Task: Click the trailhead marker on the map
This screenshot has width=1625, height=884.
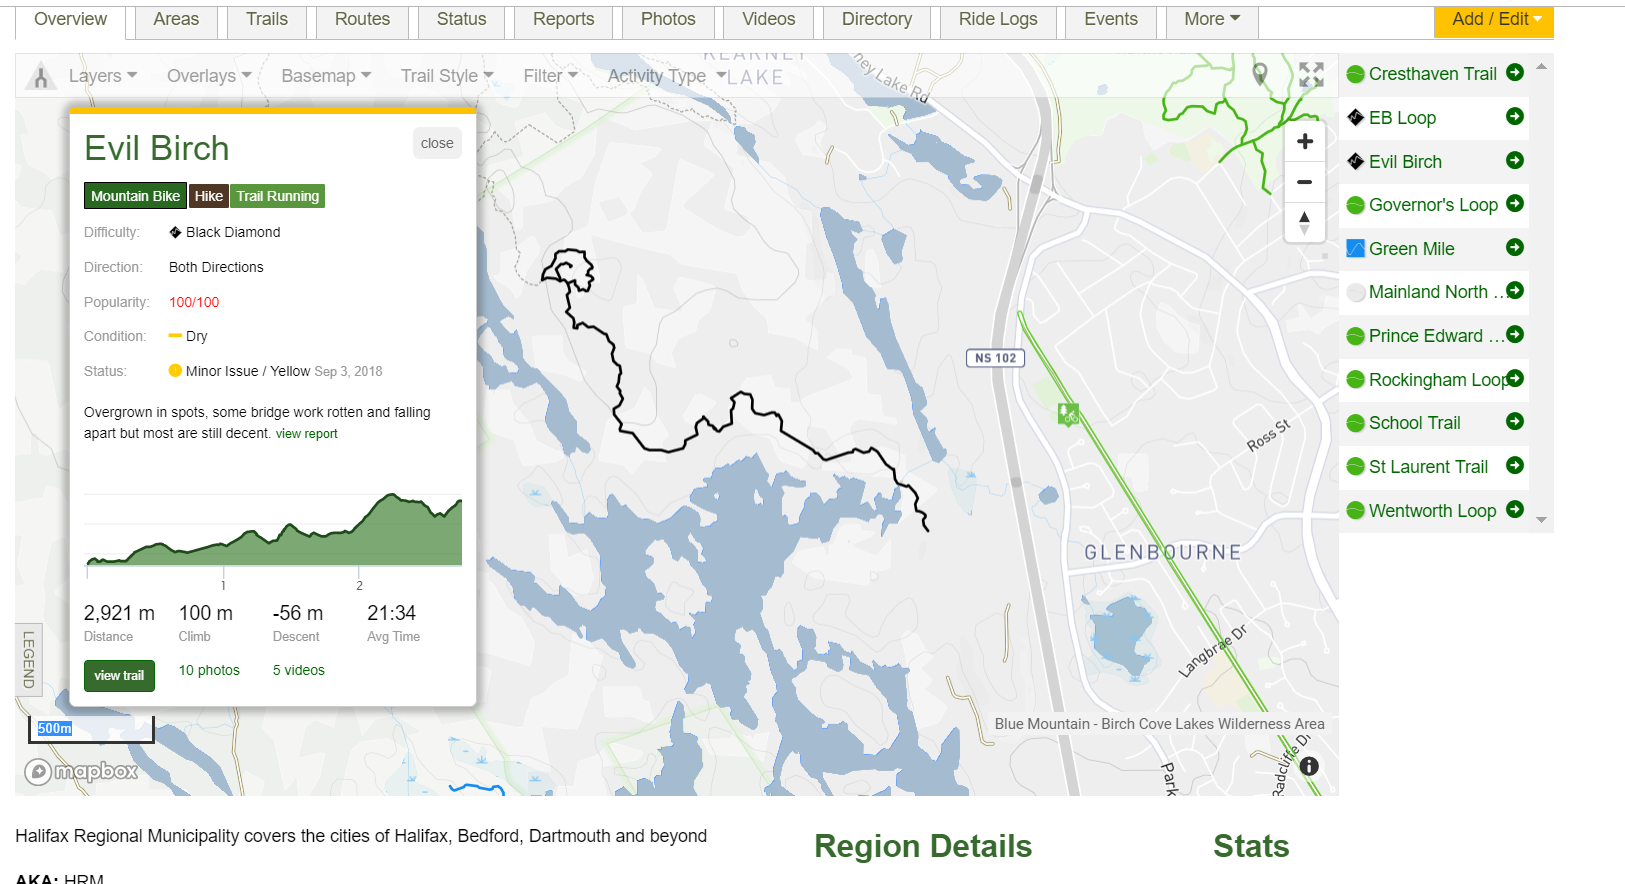Action: 1068,413
